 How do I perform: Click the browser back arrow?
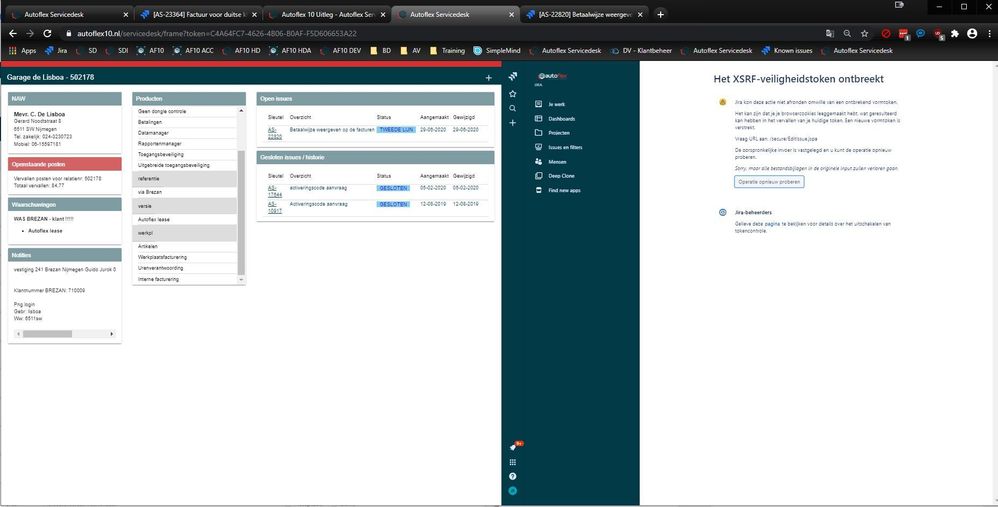click(13, 34)
